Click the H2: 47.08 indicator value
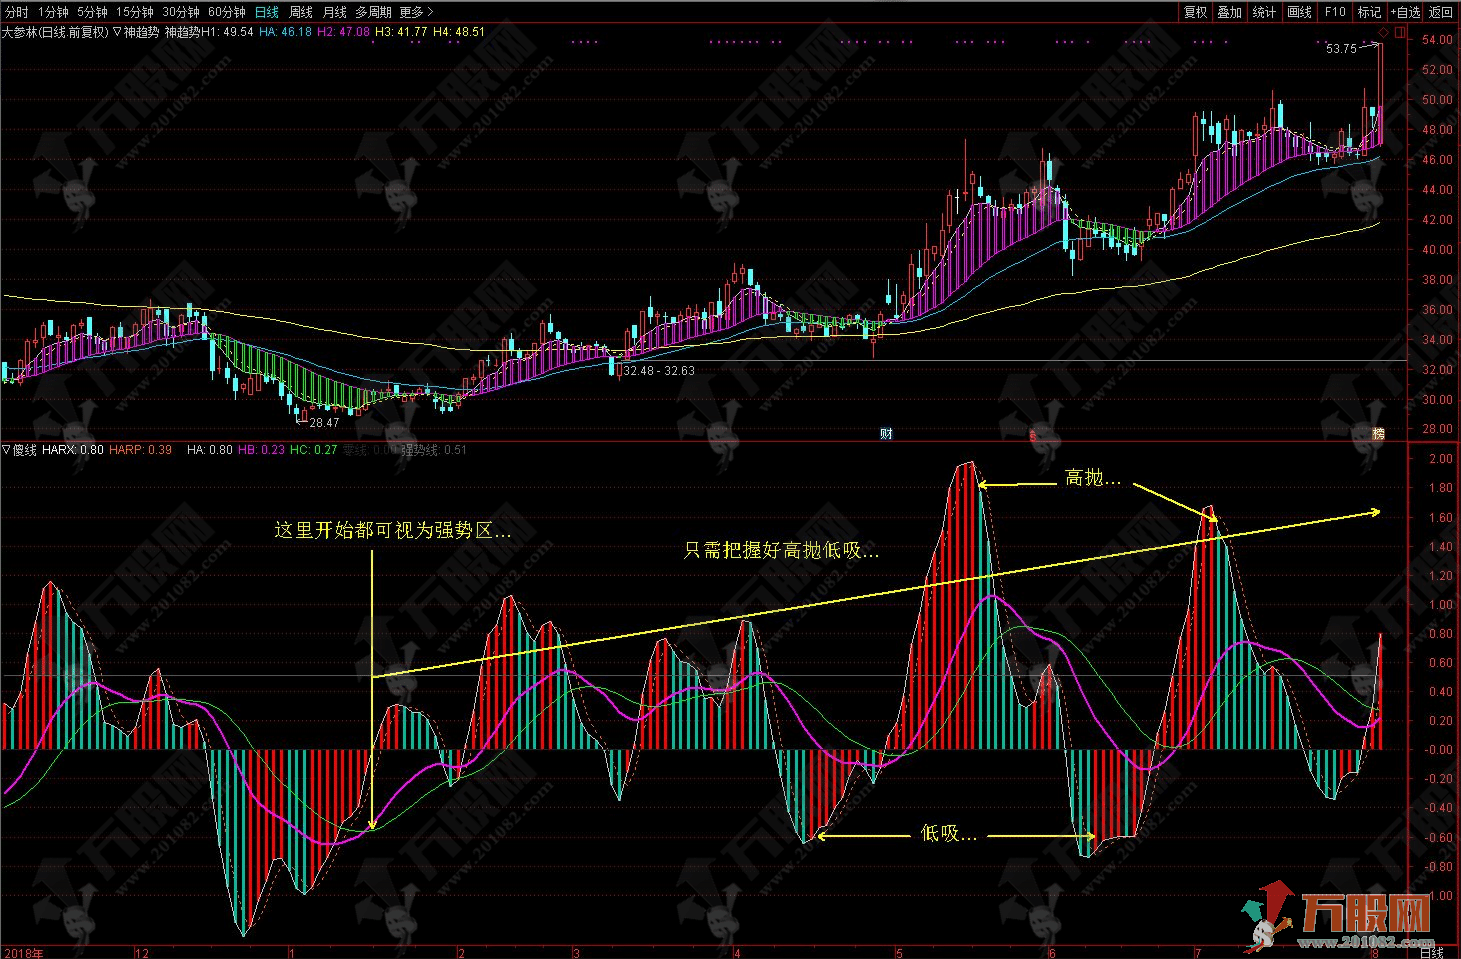This screenshot has width=1461, height=959. 343,32
